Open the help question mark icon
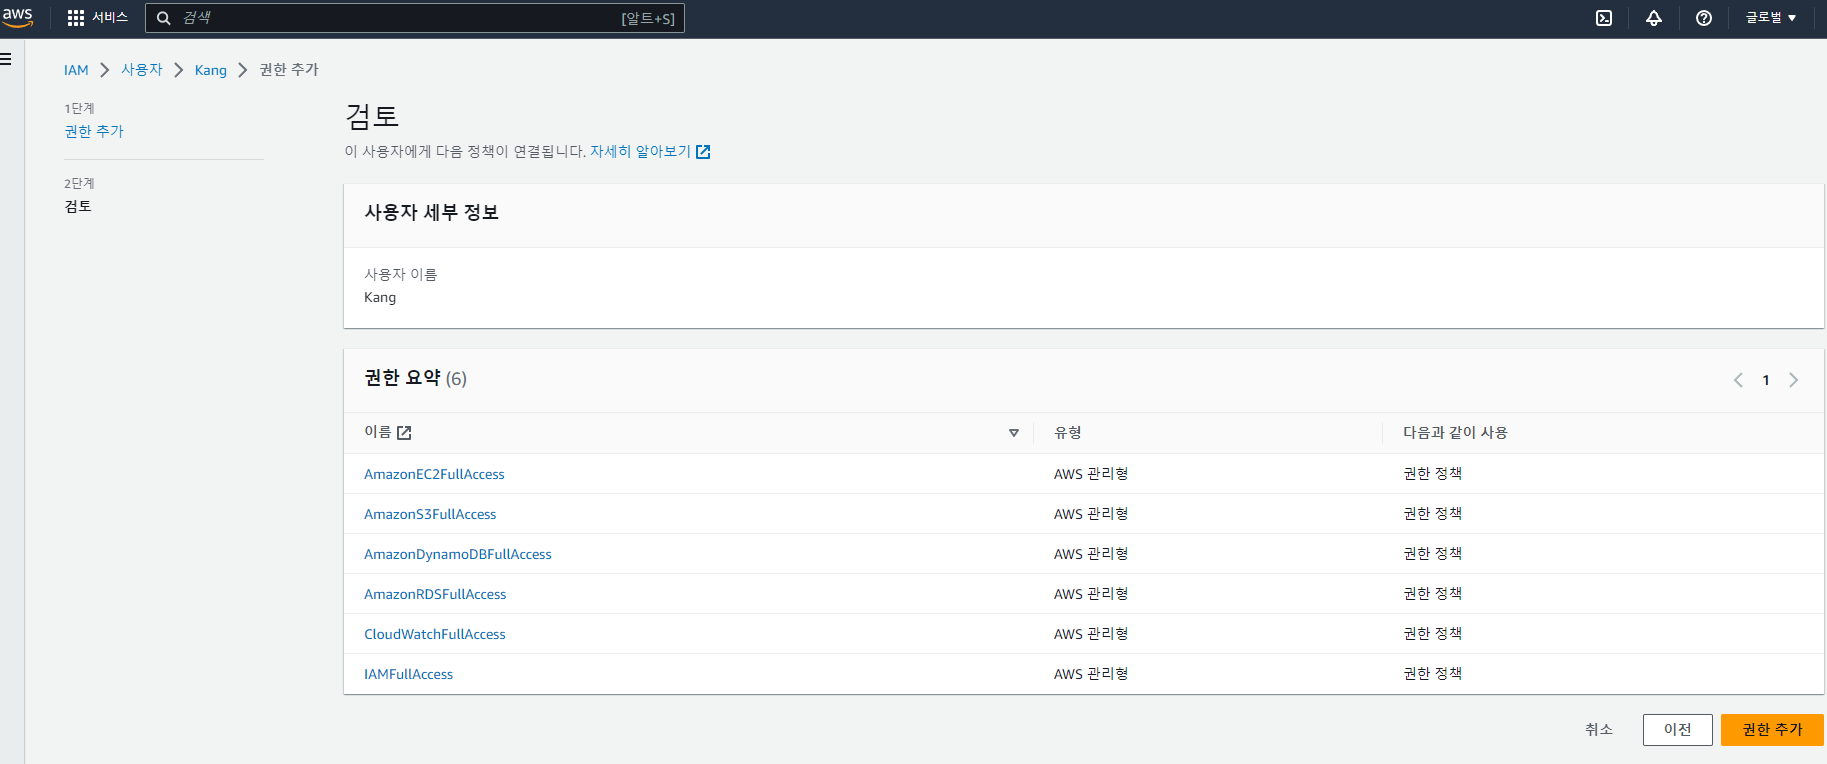 (x=1704, y=18)
